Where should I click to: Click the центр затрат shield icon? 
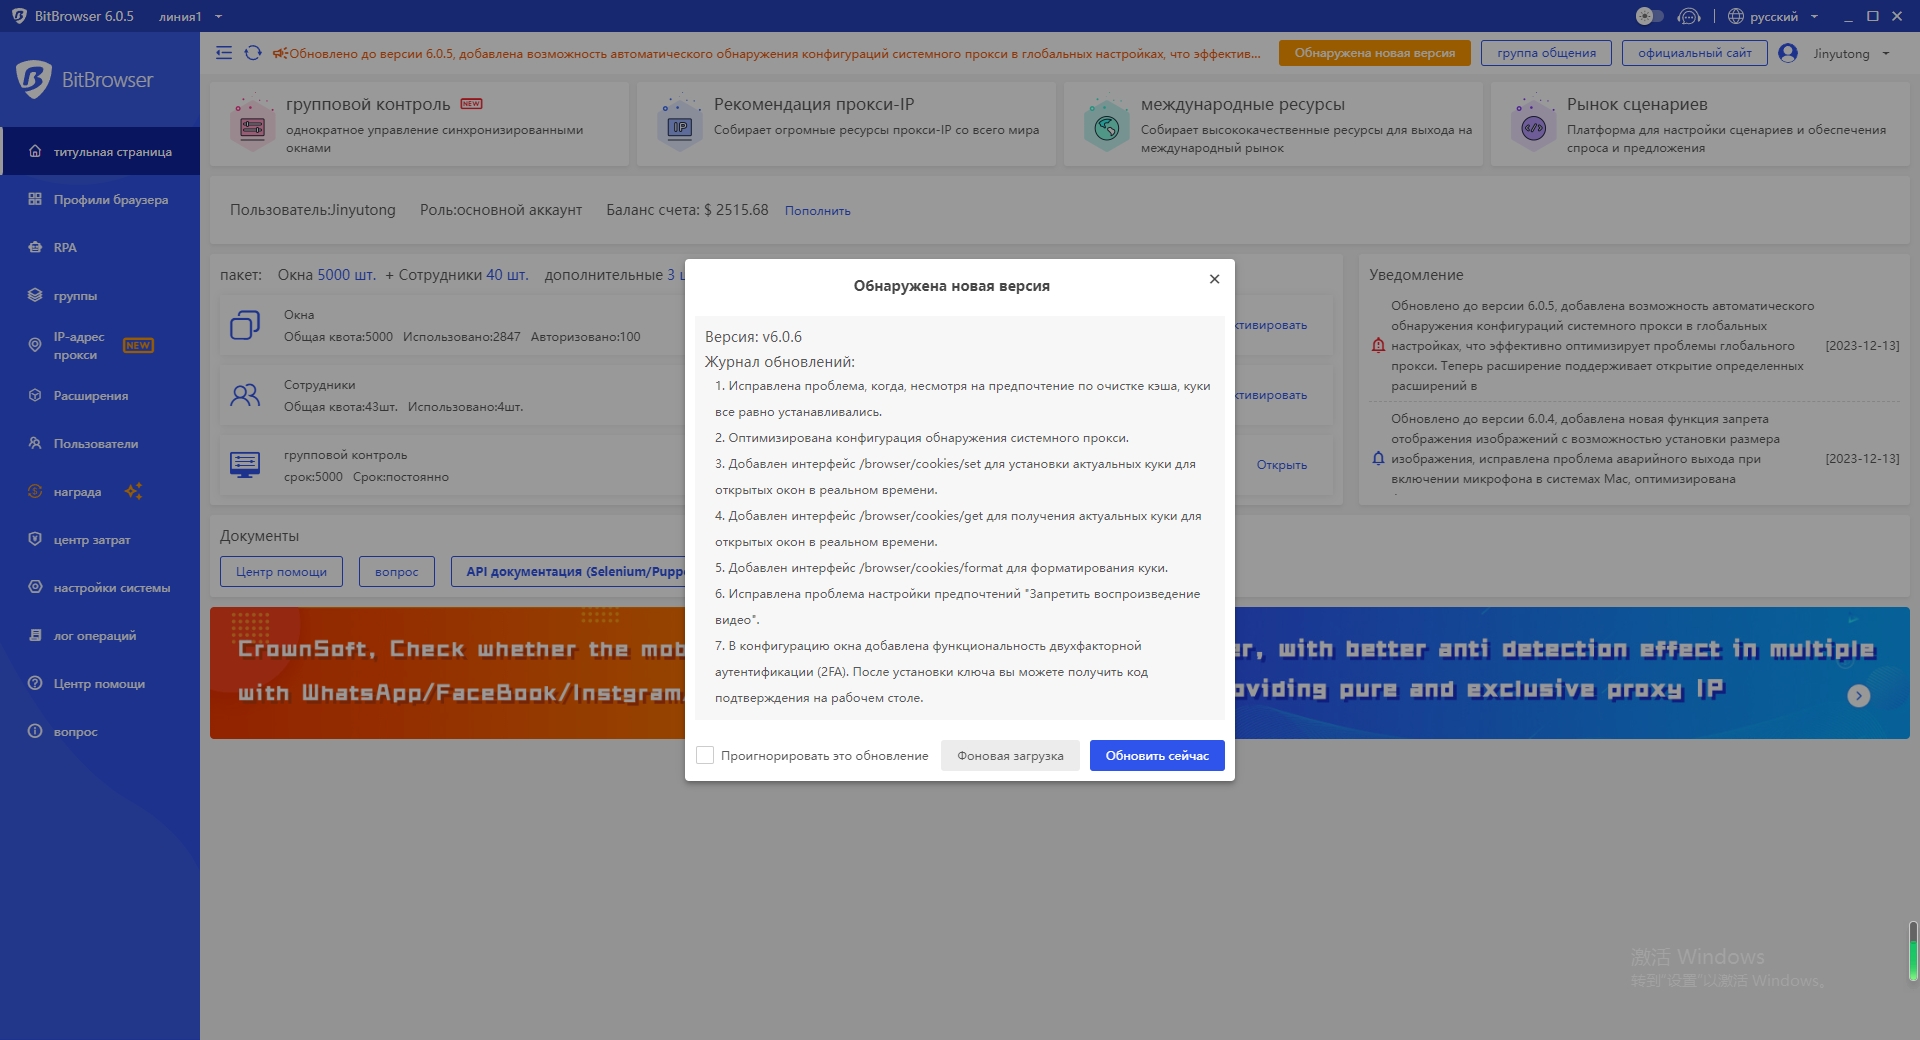point(35,539)
